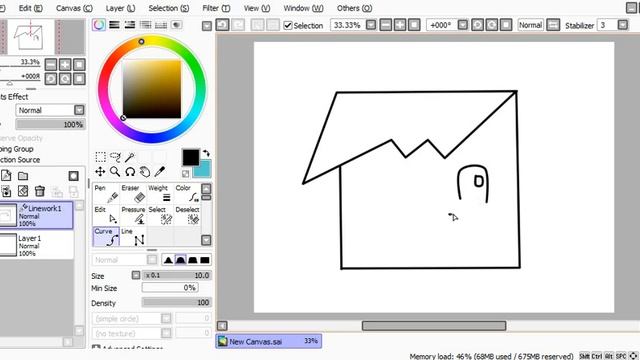The width and height of the screenshot is (640, 360).
Task: Zoom in using the navigator panel plus
Action: click(65, 64)
